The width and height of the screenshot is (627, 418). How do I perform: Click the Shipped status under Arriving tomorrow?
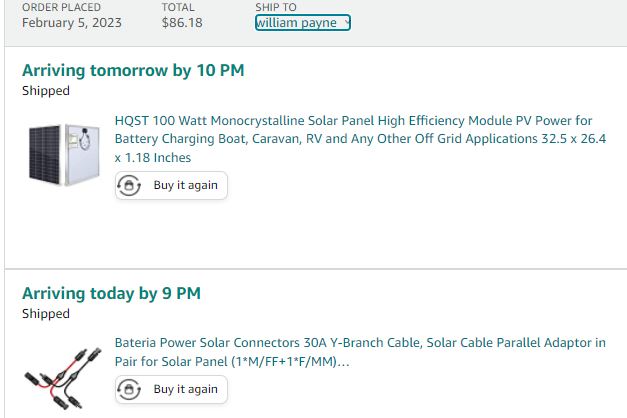point(46,91)
